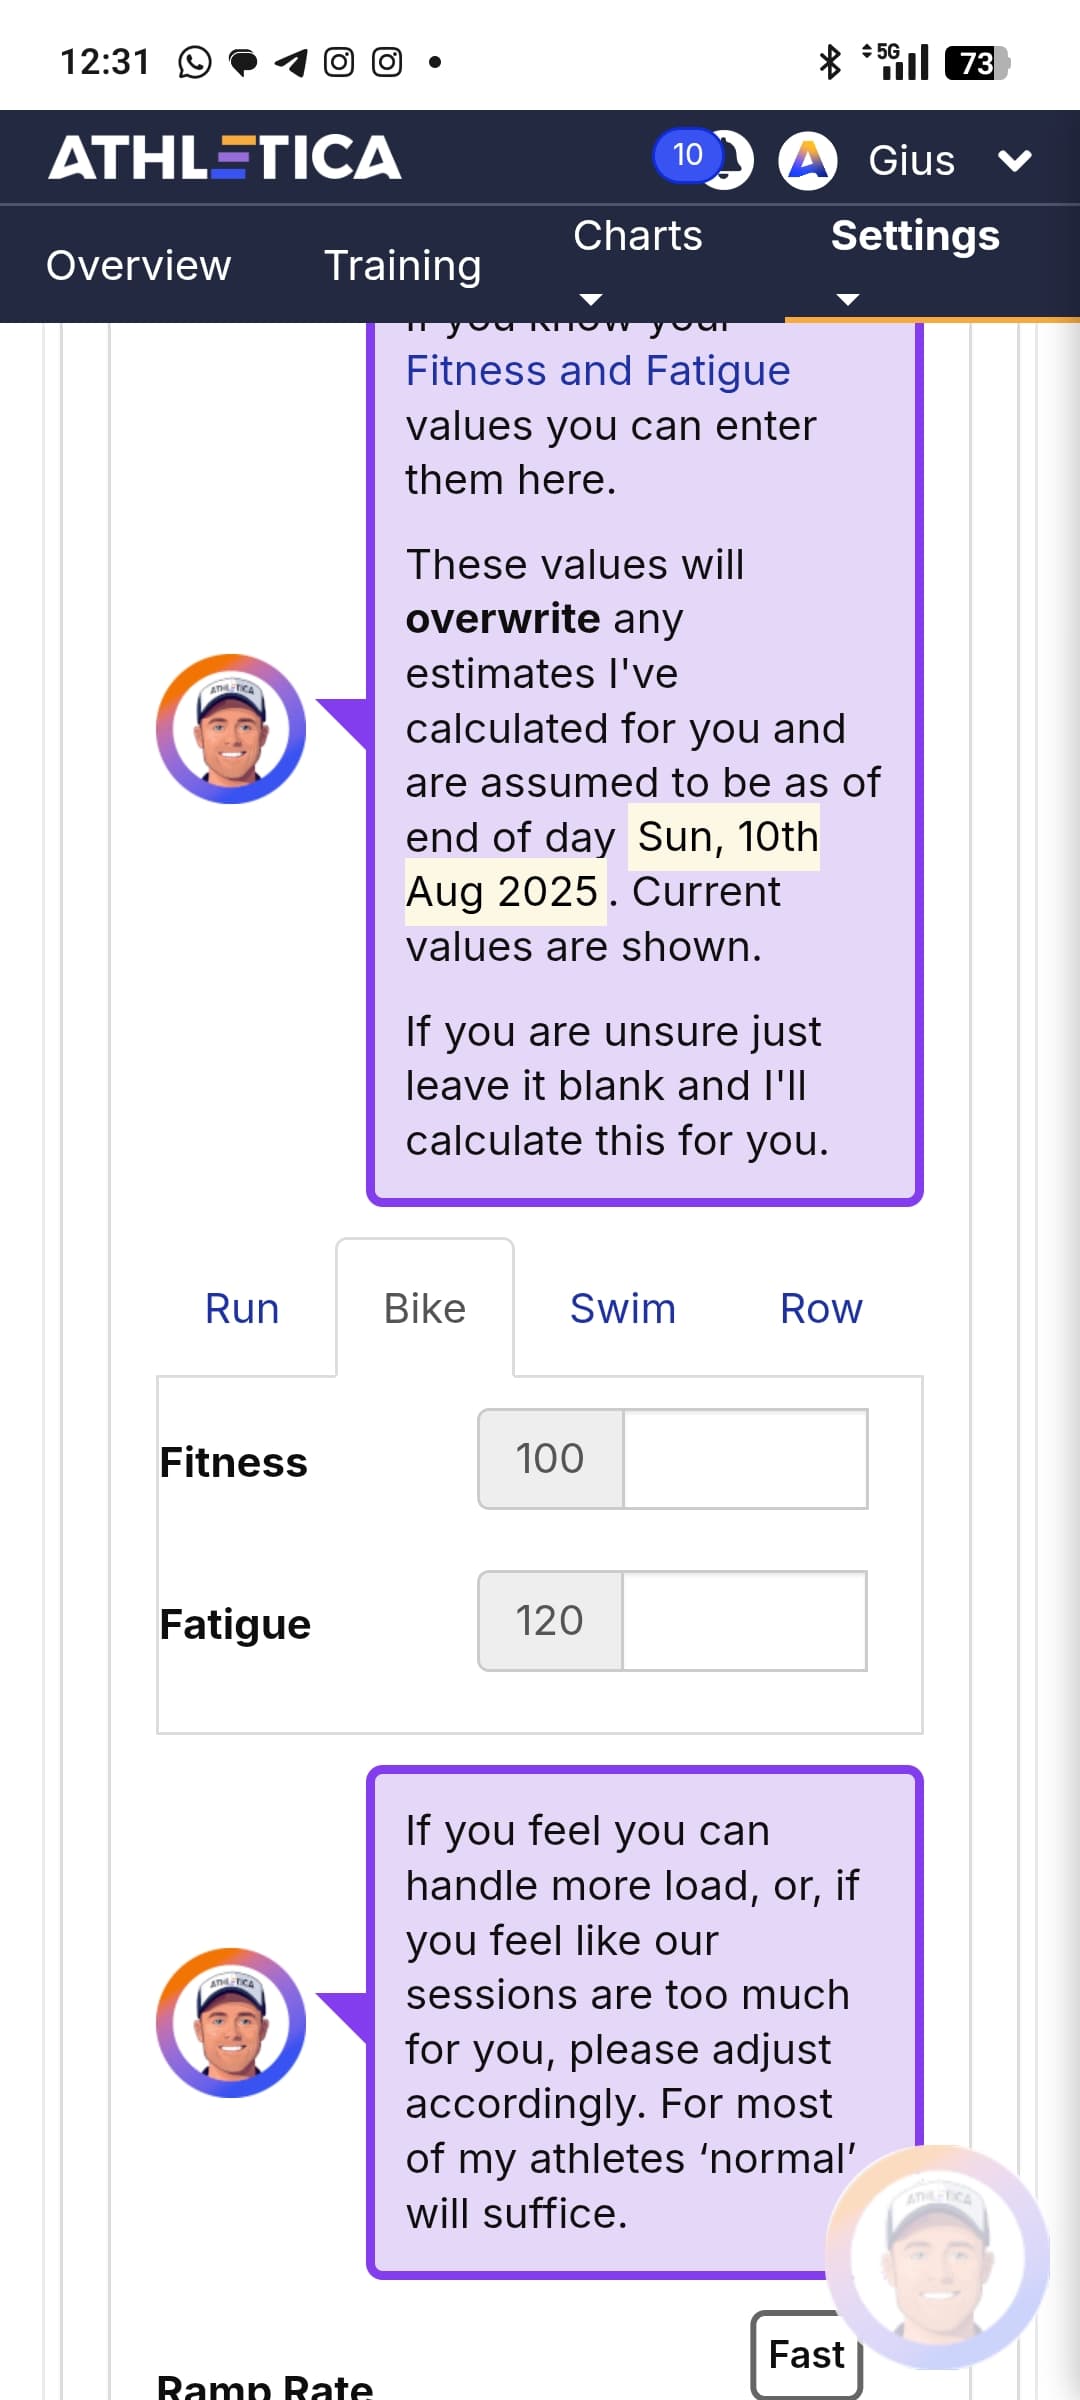Click coach avatar beside load advice
This screenshot has height=2400, width=1080.
(231, 2022)
